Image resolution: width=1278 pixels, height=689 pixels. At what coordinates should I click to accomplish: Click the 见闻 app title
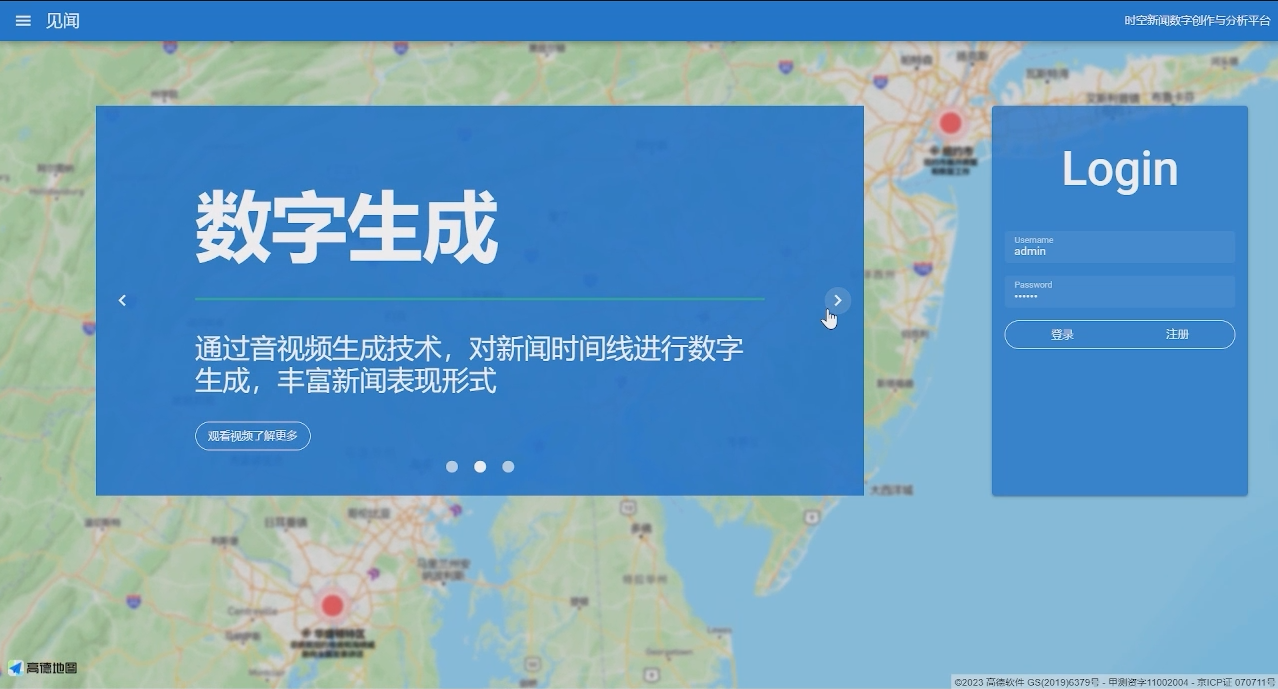coord(63,21)
